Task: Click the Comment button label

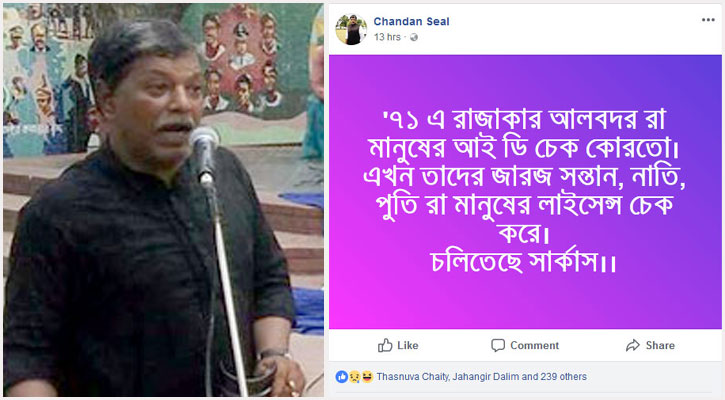Action: 535,345
